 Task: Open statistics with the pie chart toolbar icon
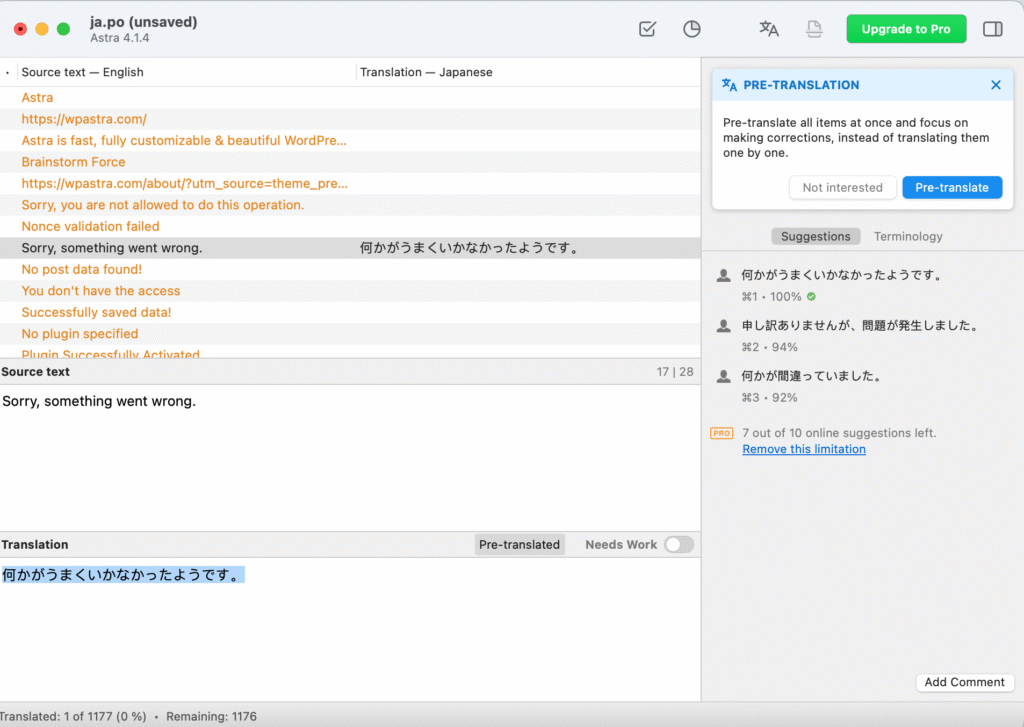tap(691, 29)
